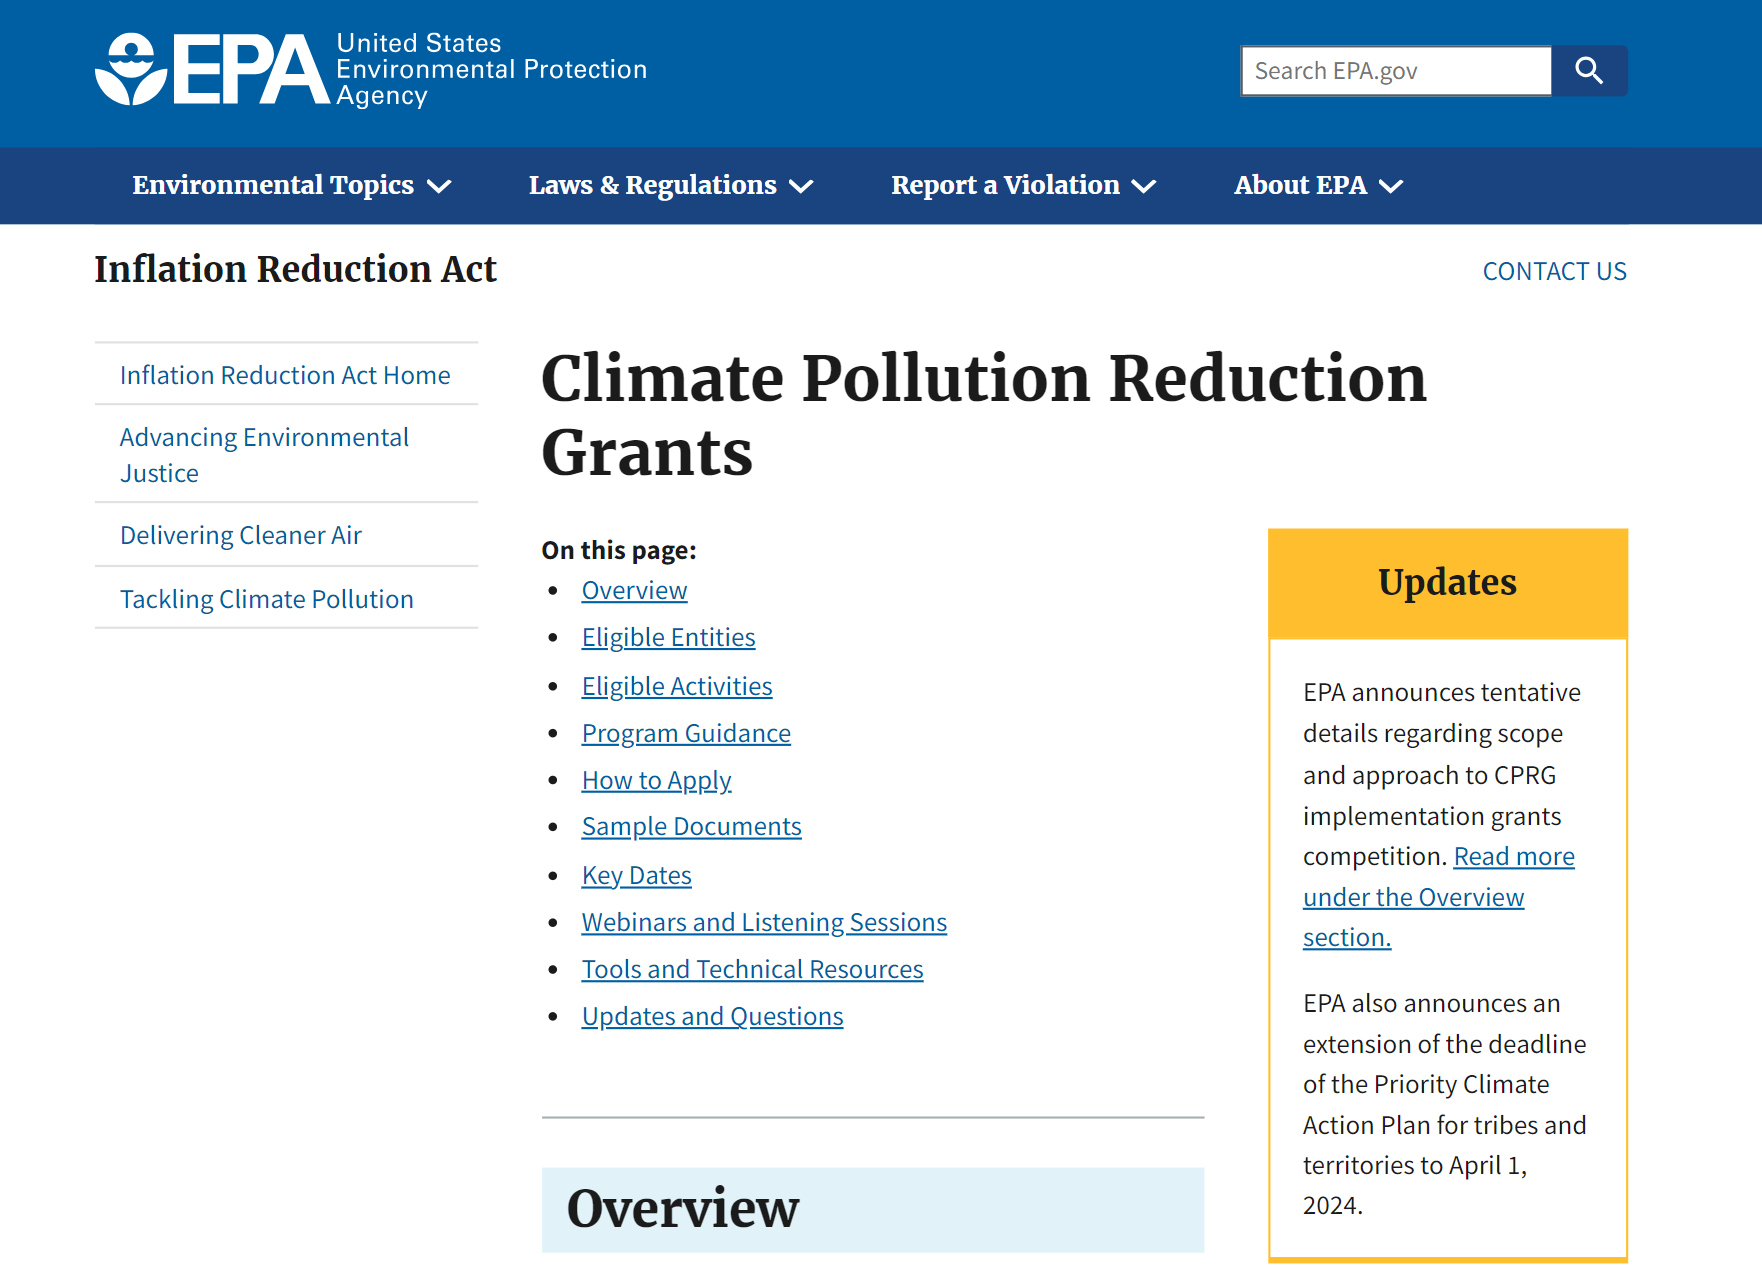Expand the Report a Violation menu
1762x1276 pixels.
[1023, 186]
